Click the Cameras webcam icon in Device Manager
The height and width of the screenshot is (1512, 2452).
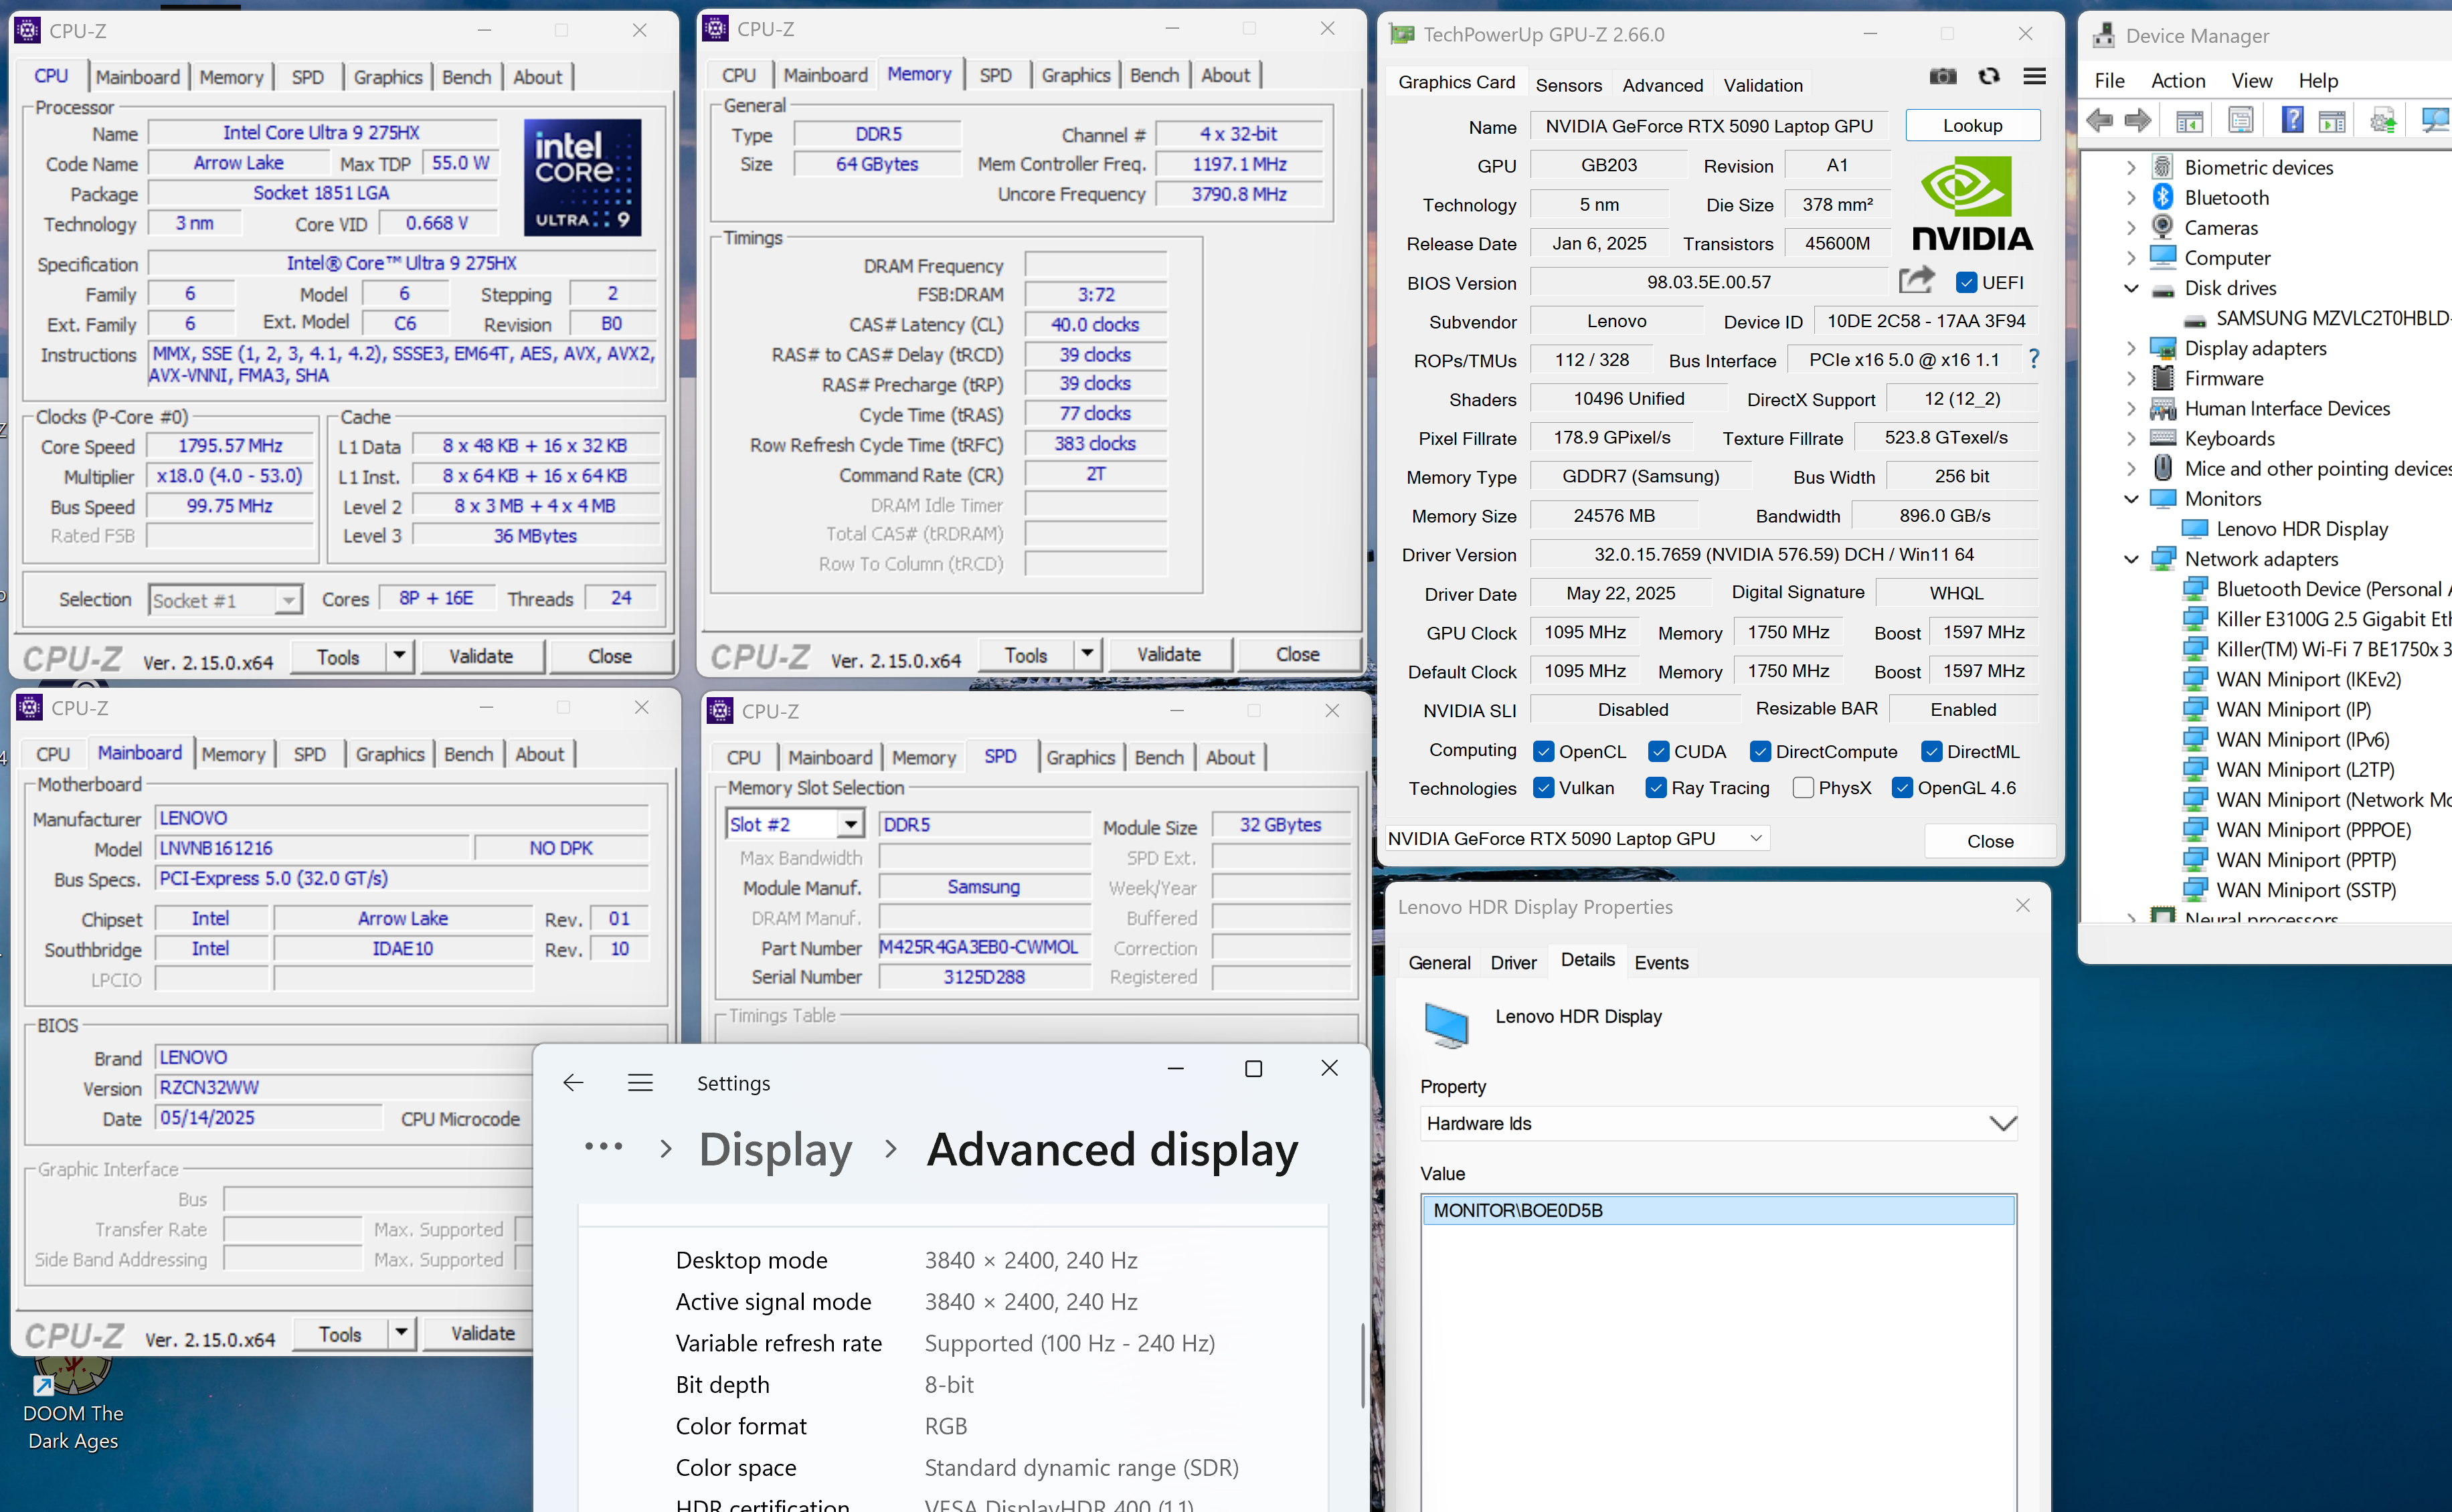point(2163,227)
